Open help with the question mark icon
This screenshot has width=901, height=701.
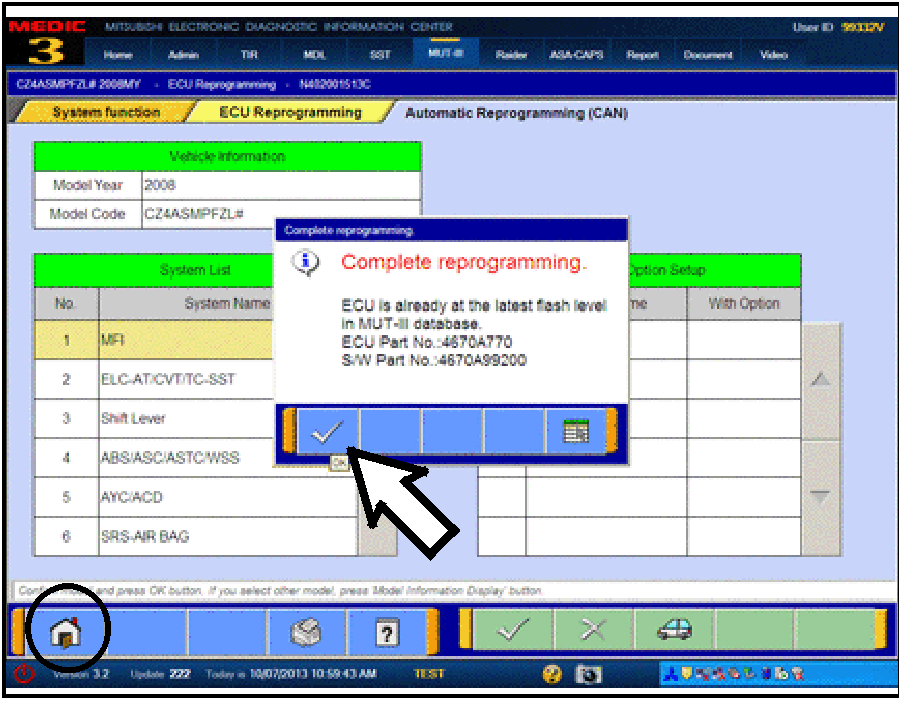[x=386, y=632]
